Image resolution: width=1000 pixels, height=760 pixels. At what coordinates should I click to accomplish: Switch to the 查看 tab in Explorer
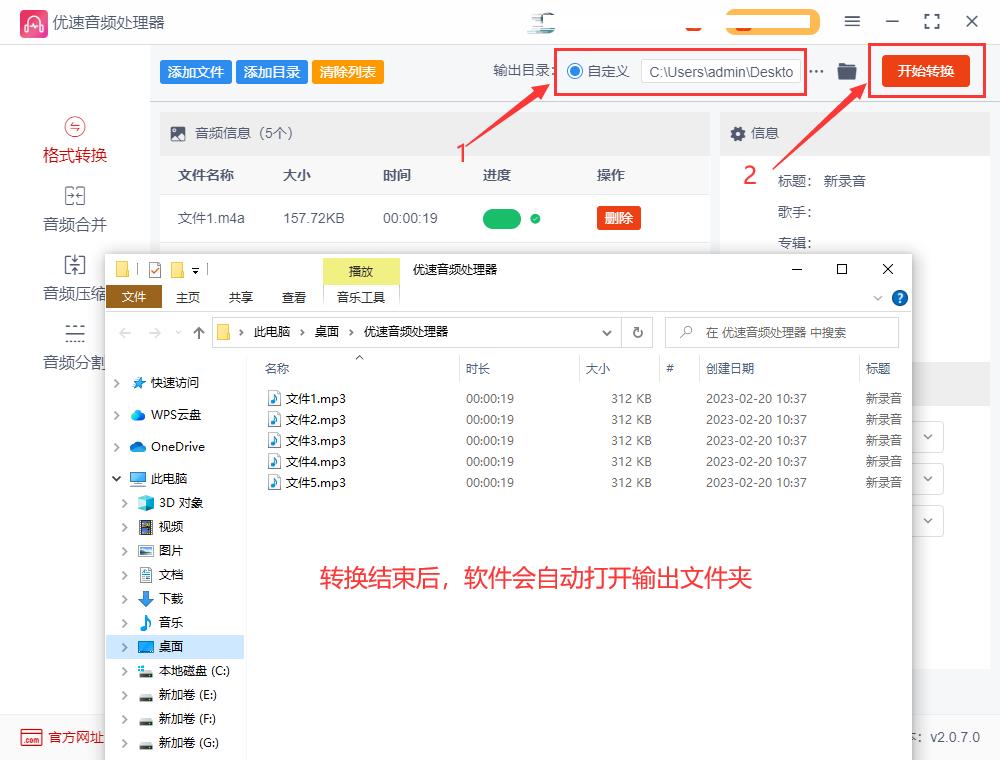[x=293, y=297]
